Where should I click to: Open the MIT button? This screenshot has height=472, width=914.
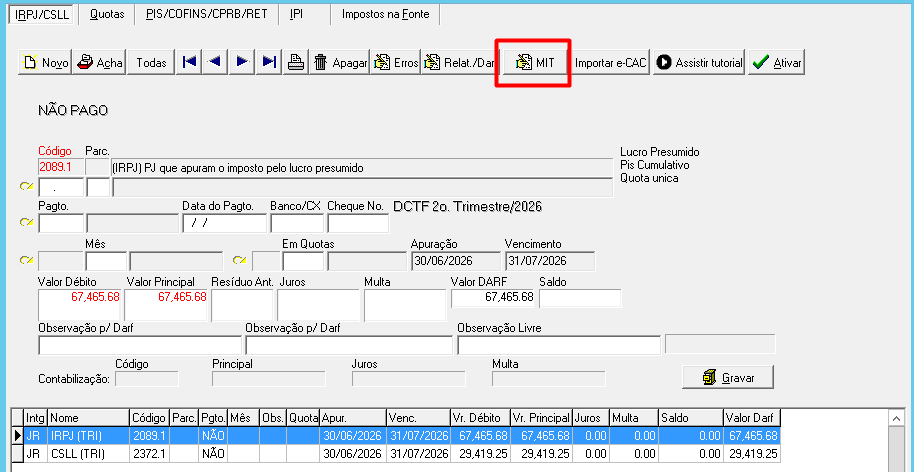534,62
